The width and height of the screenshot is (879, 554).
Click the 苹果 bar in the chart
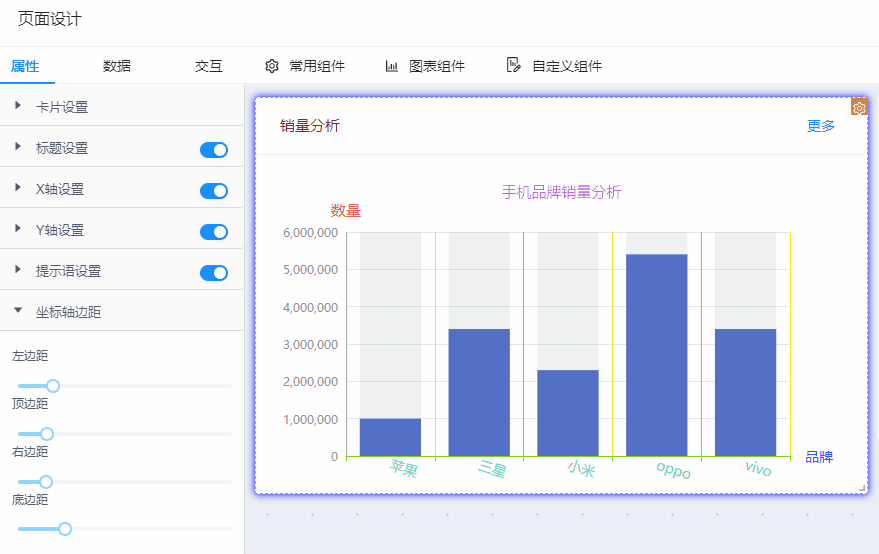[390, 437]
